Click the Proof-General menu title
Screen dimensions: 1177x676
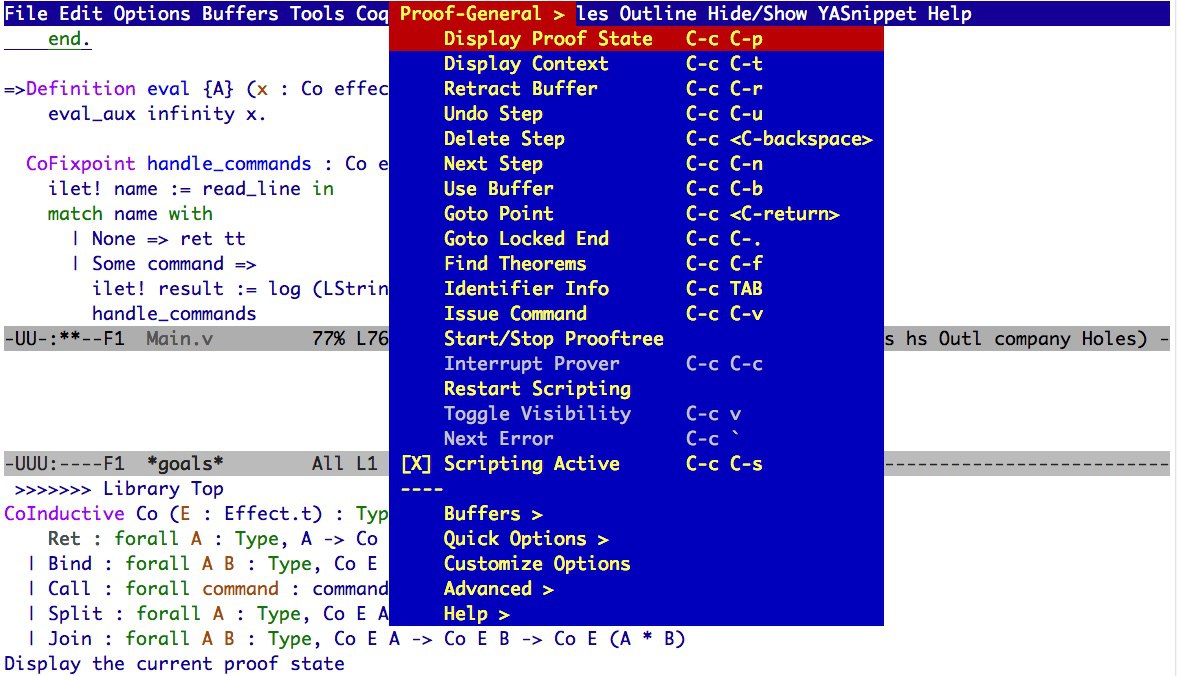(481, 14)
